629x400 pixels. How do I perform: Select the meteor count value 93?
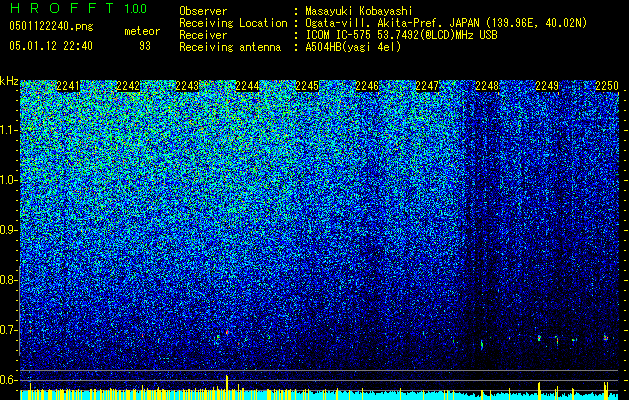[145, 46]
